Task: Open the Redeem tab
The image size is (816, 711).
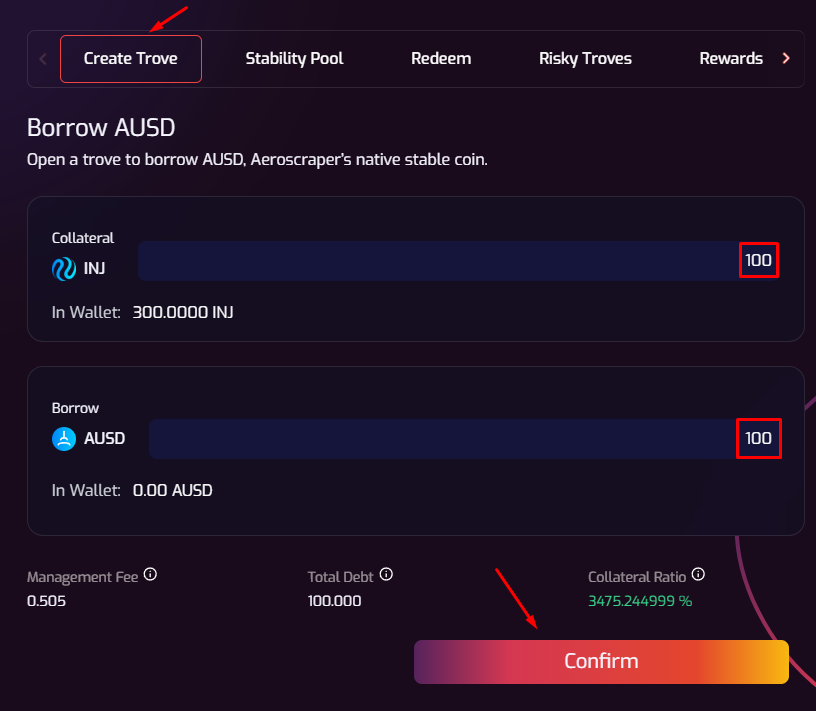Action: pyautogui.click(x=441, y=58)
